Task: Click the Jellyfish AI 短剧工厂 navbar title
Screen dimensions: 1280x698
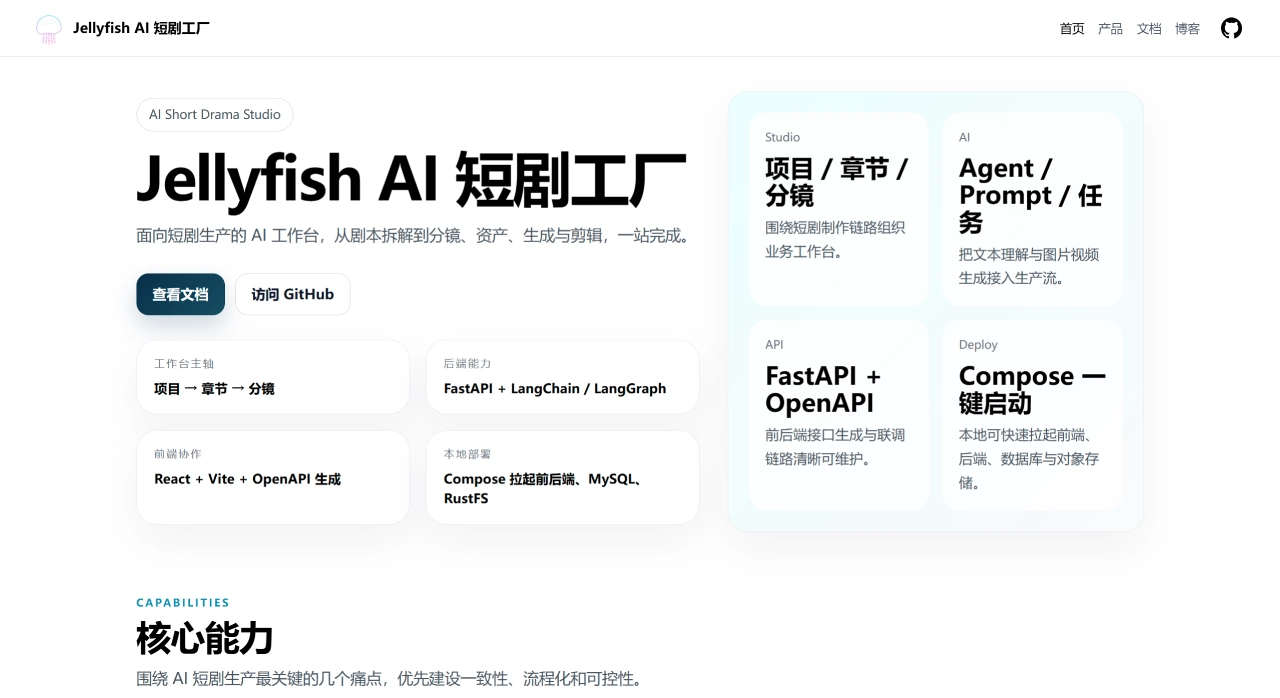Action: coord(141,28)
